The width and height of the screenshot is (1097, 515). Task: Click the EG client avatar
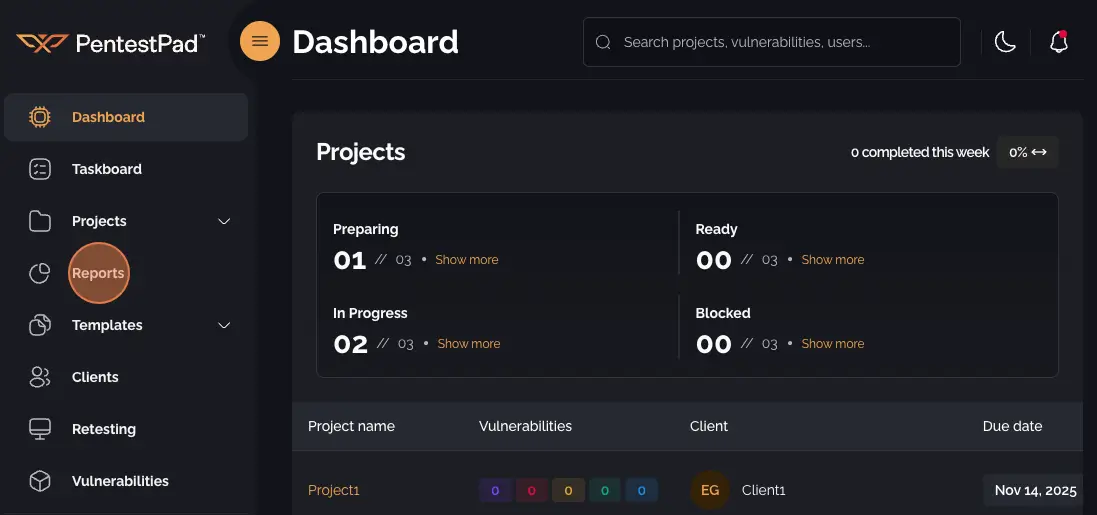[x=709, y=490]
